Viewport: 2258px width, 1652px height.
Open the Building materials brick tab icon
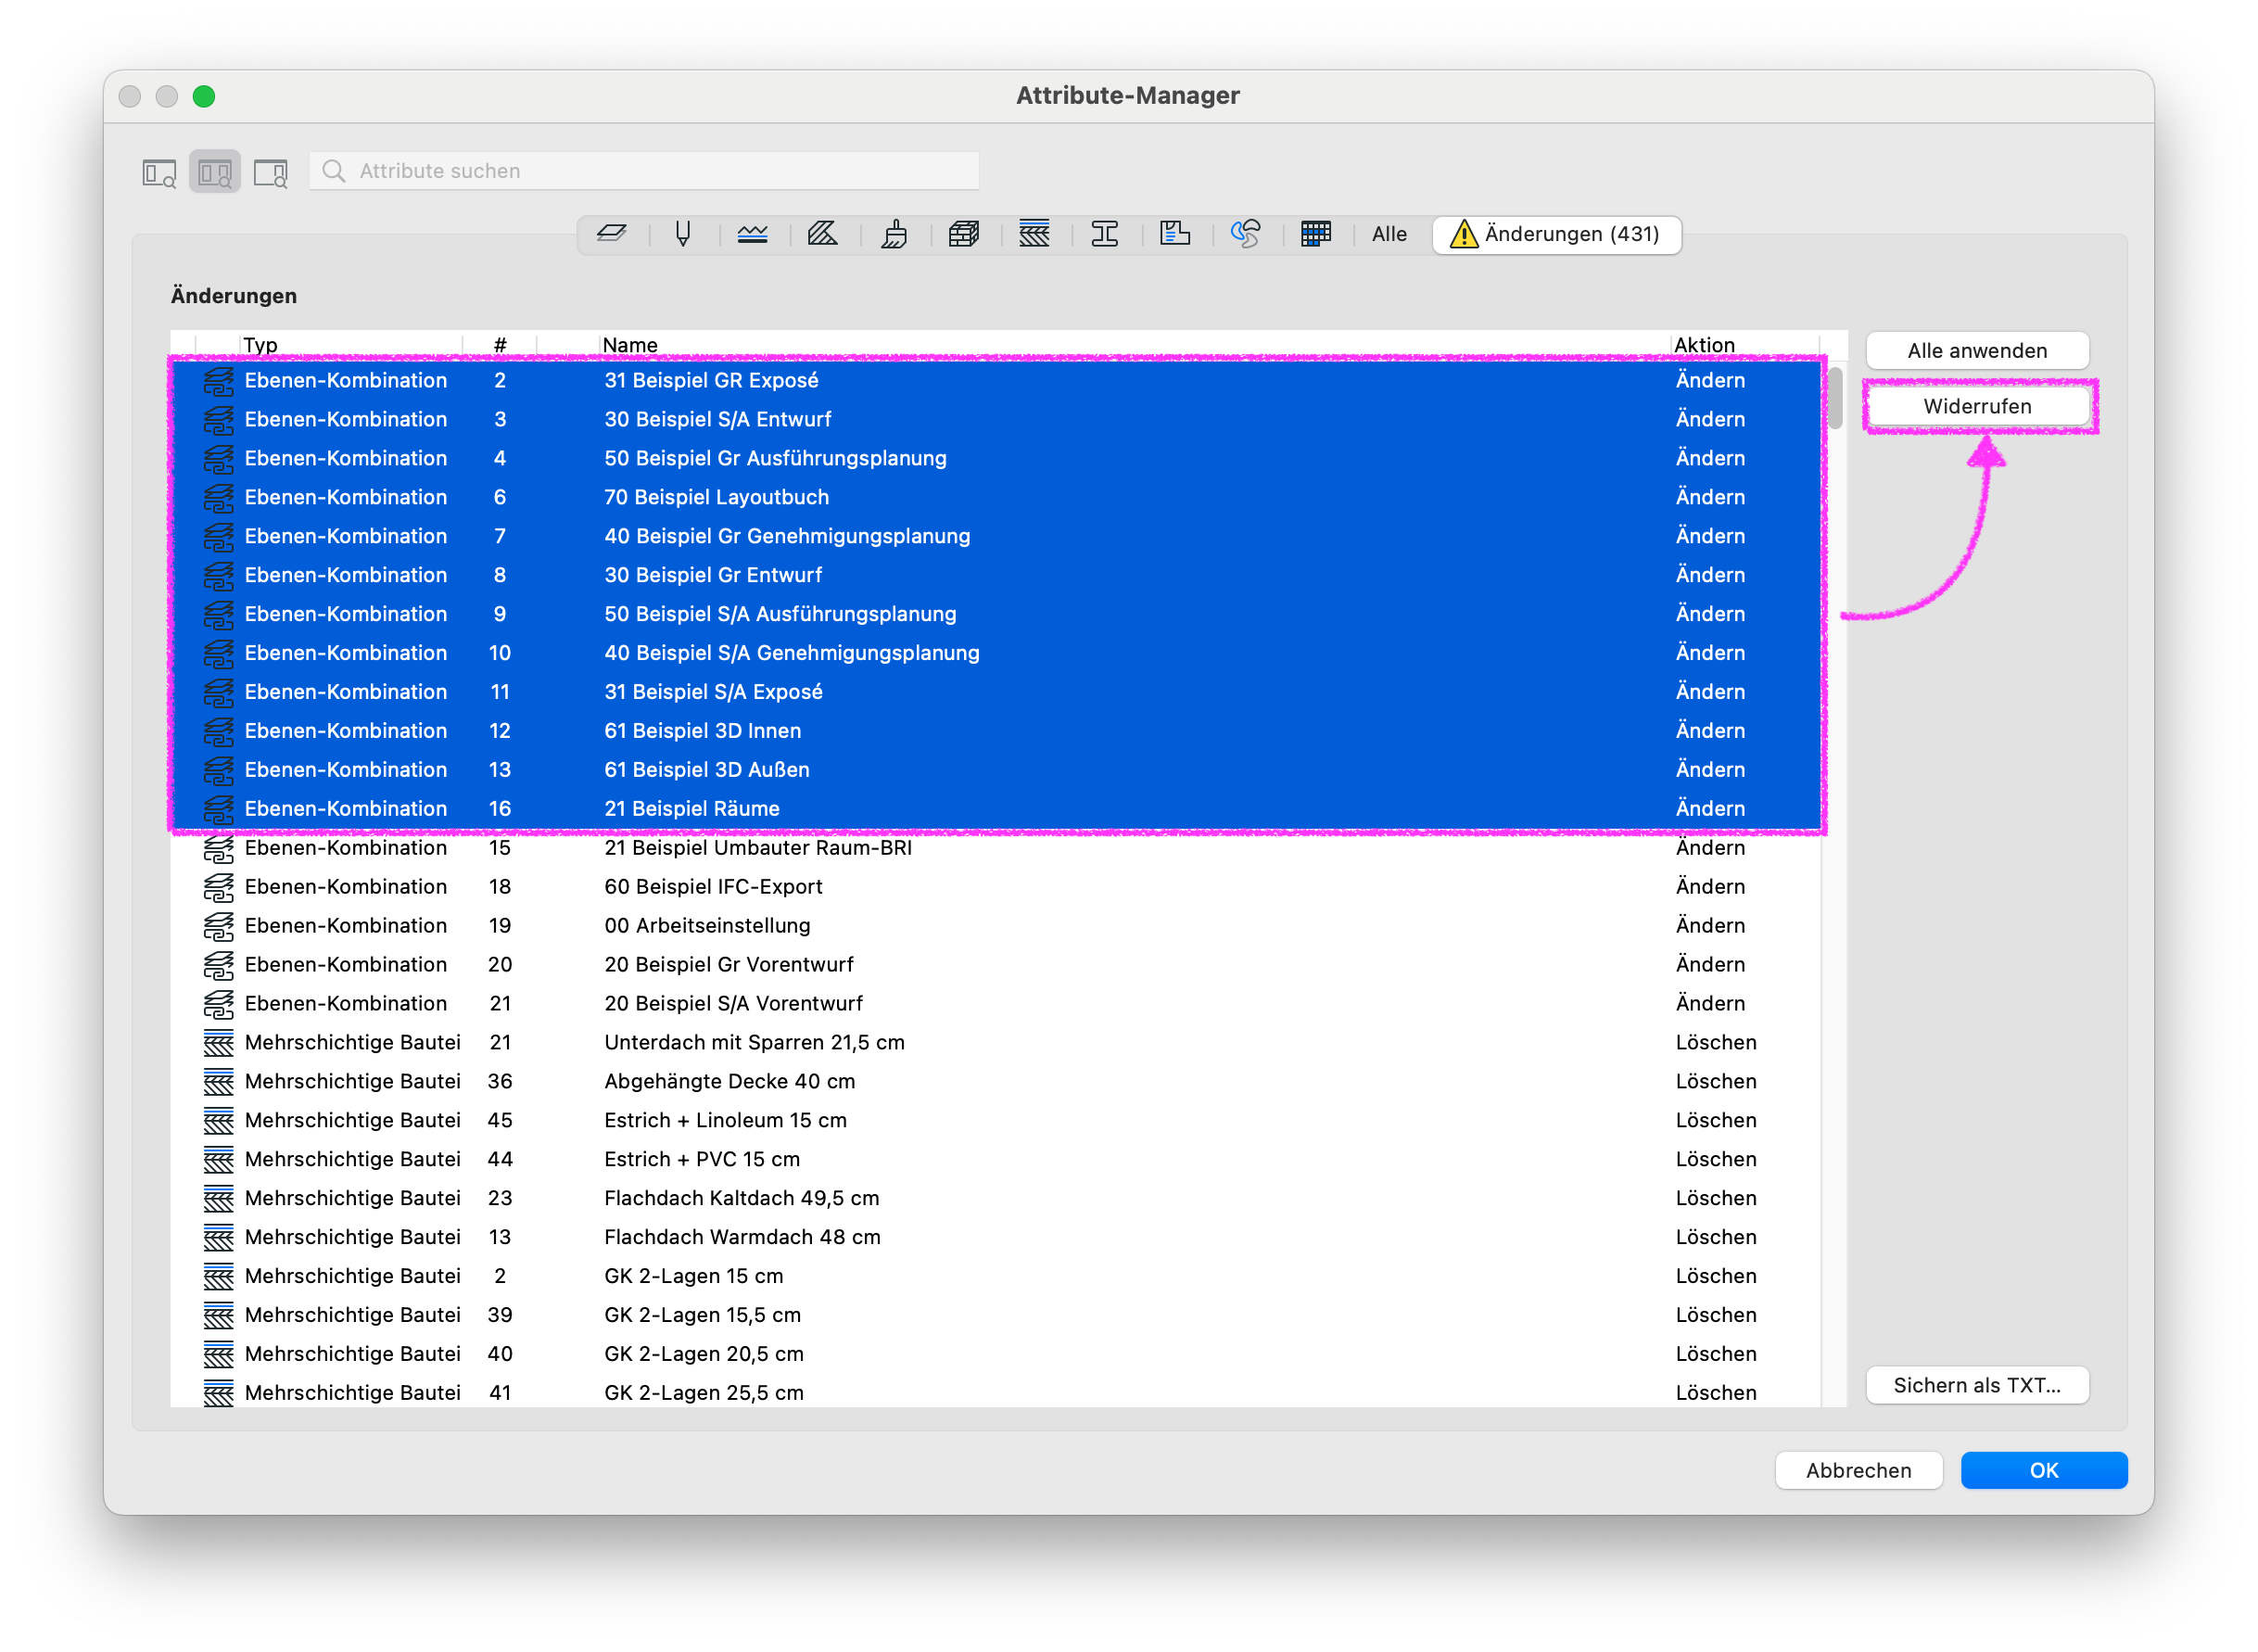click(964, 234)
